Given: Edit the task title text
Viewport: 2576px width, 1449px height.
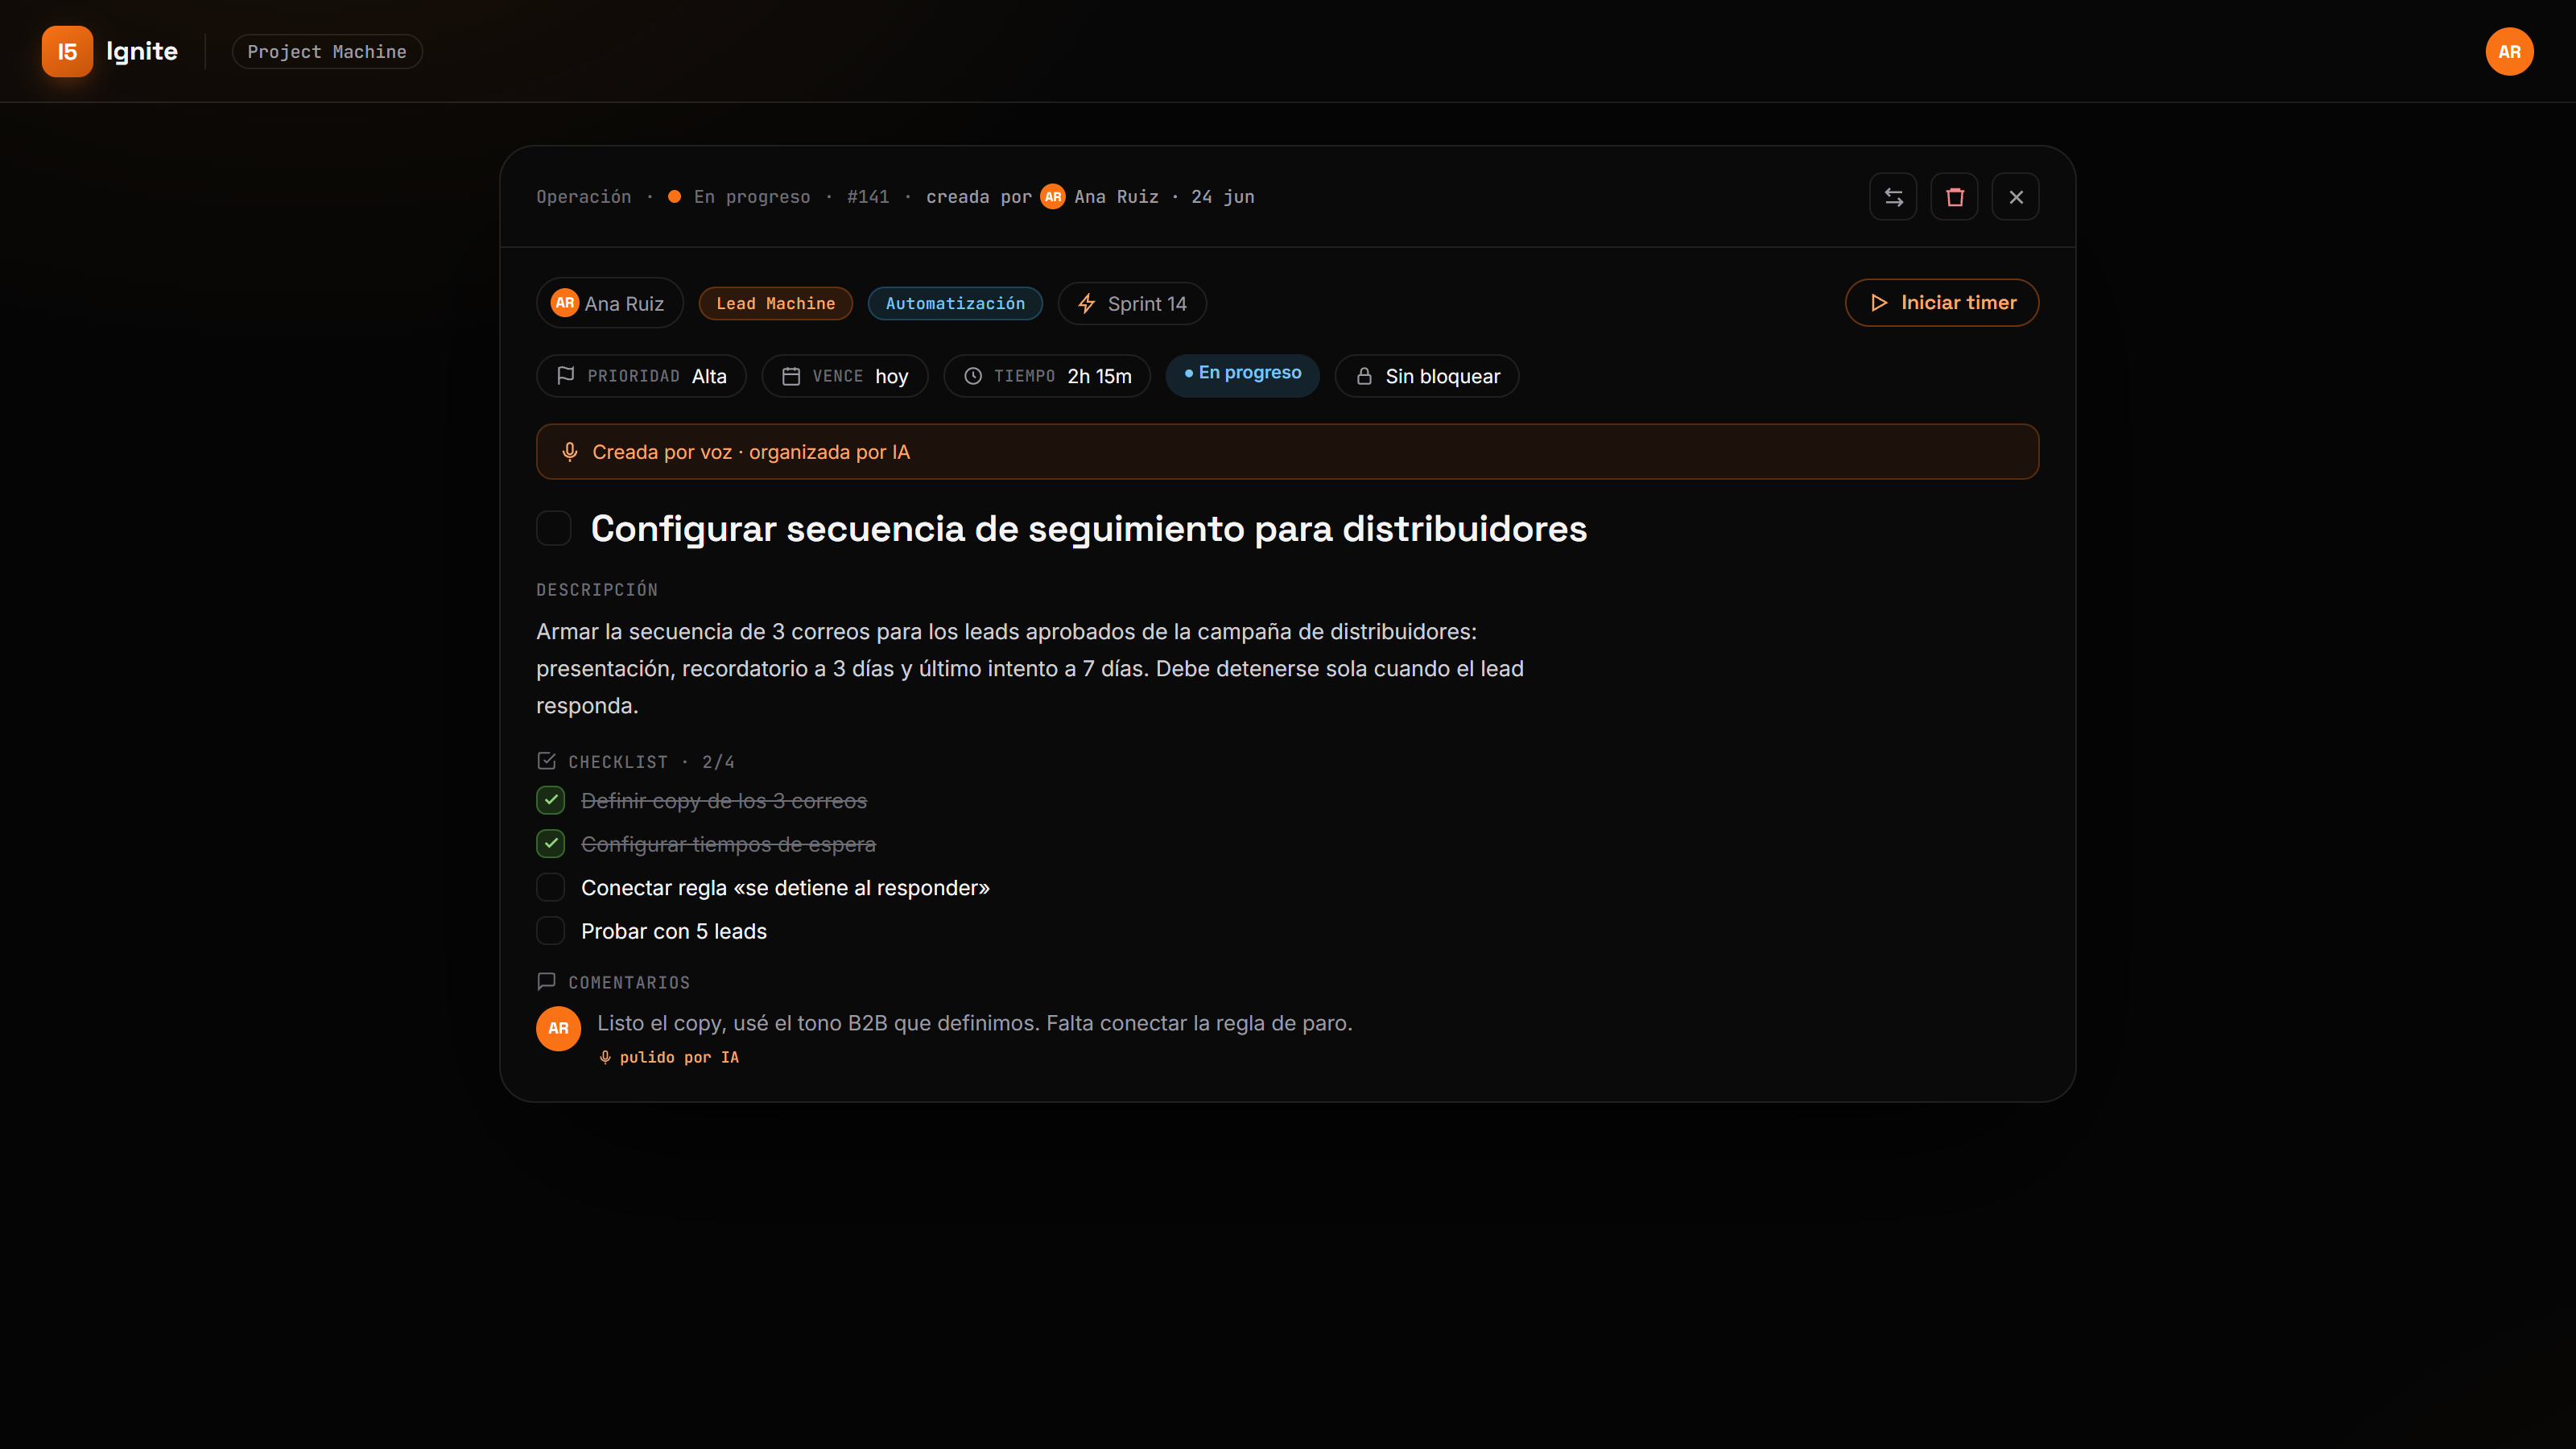Looking at the screenshot, I should 1088,528.
